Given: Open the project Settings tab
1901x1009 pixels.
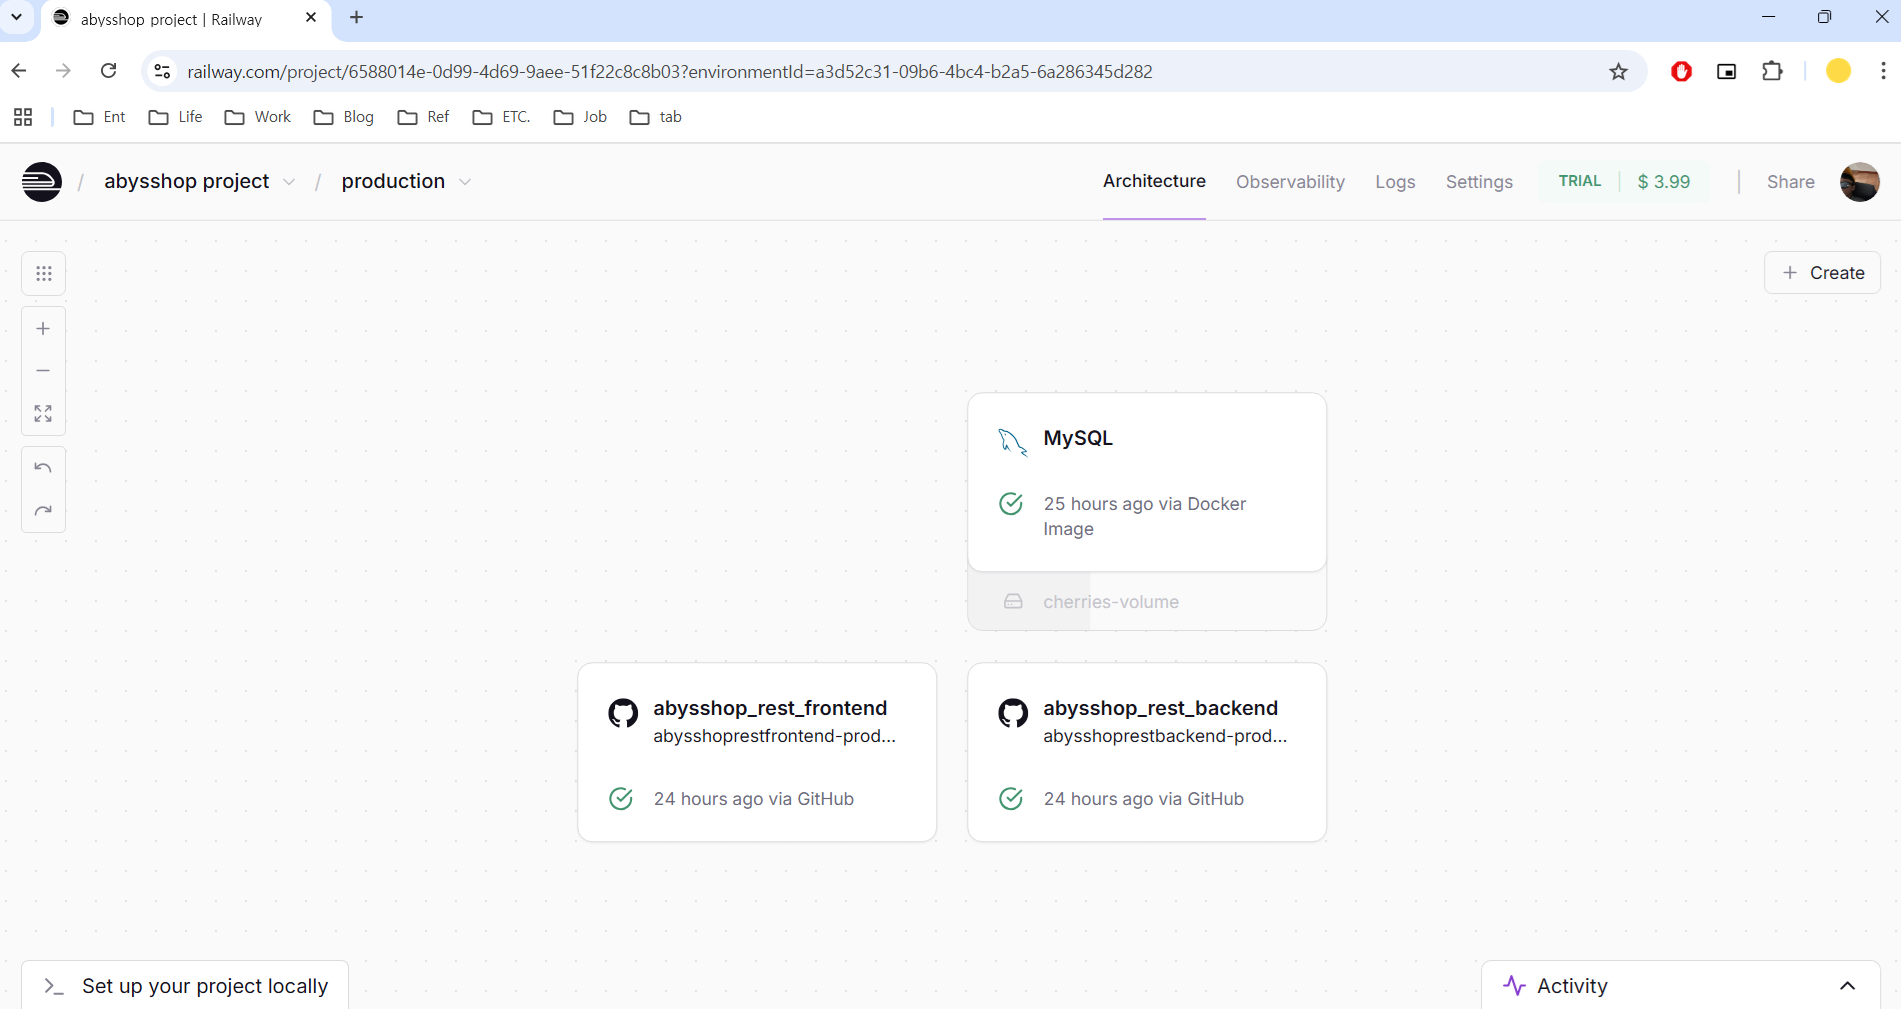Looking at the screenshot, I should tap(1479, 182).
